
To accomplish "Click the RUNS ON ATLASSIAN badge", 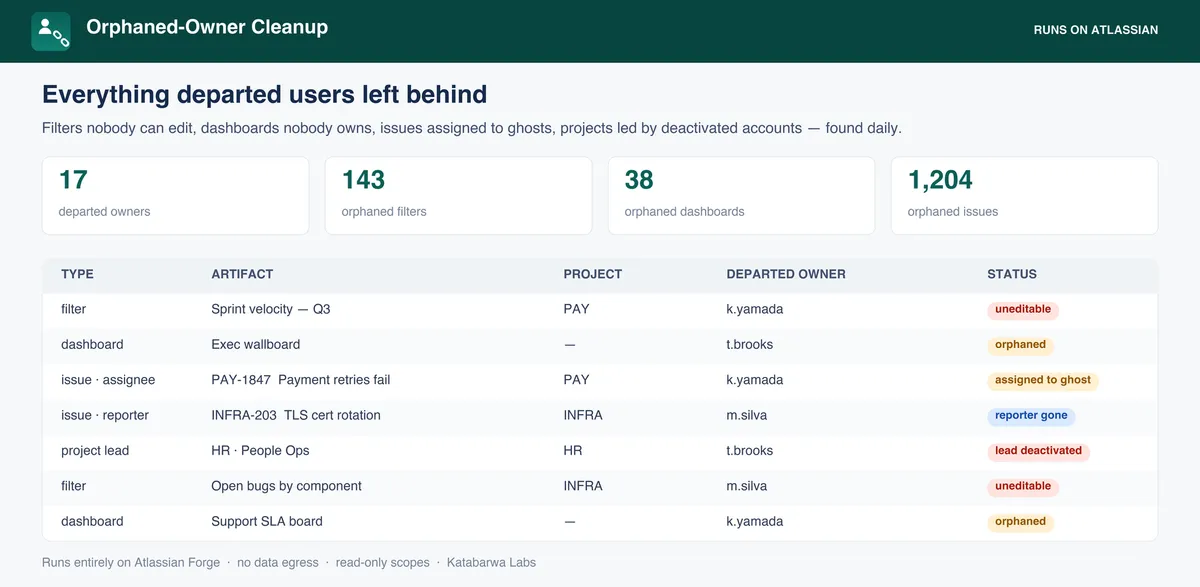I will tap(1096, 30).
